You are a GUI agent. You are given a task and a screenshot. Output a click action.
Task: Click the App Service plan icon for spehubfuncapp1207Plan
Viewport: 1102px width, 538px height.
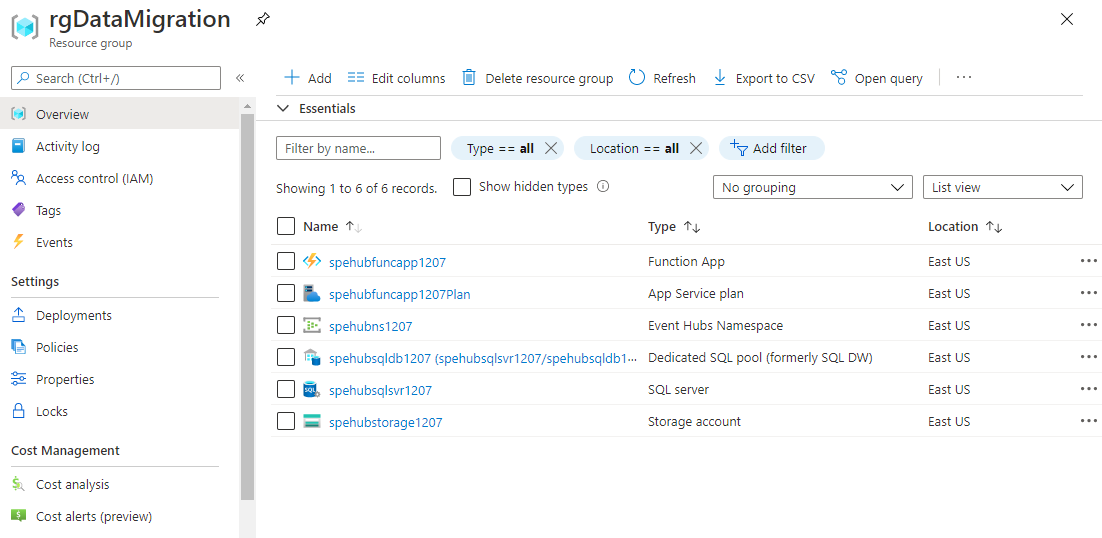311,294
